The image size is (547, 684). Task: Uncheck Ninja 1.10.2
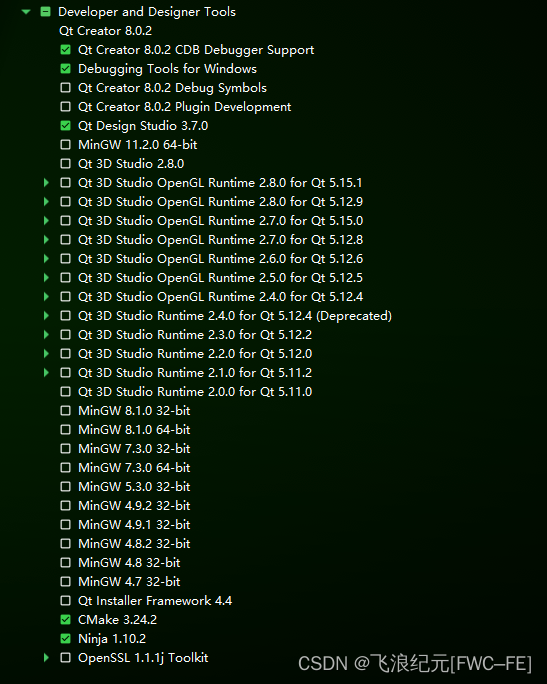[65, 639]
